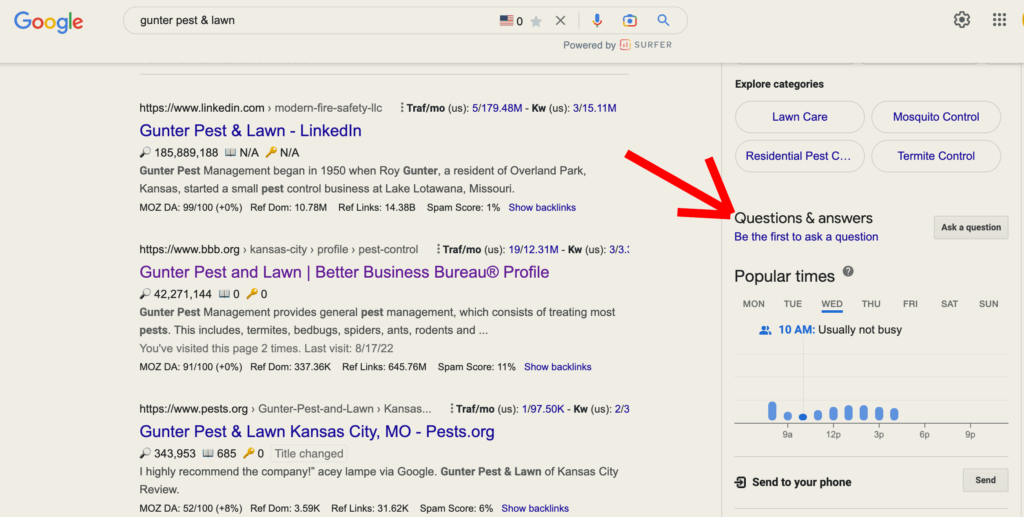Image resolution: width=1024 pixels, height=517 pixels.
Task: Switch popular times to MON
Action: [754, 304]
